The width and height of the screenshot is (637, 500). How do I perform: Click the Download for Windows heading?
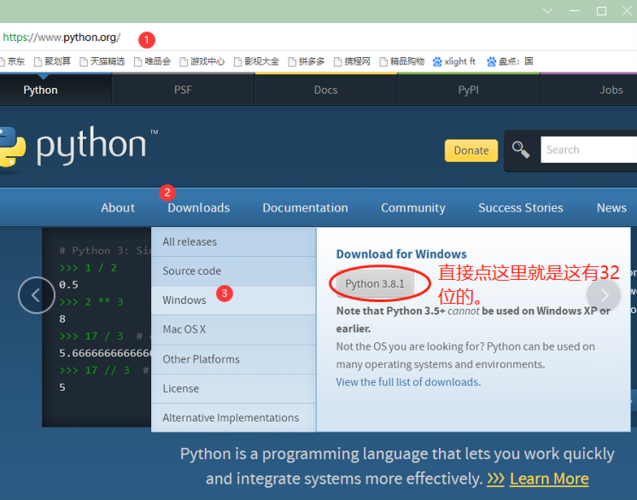pyautogui.click(x=401, y=254)
